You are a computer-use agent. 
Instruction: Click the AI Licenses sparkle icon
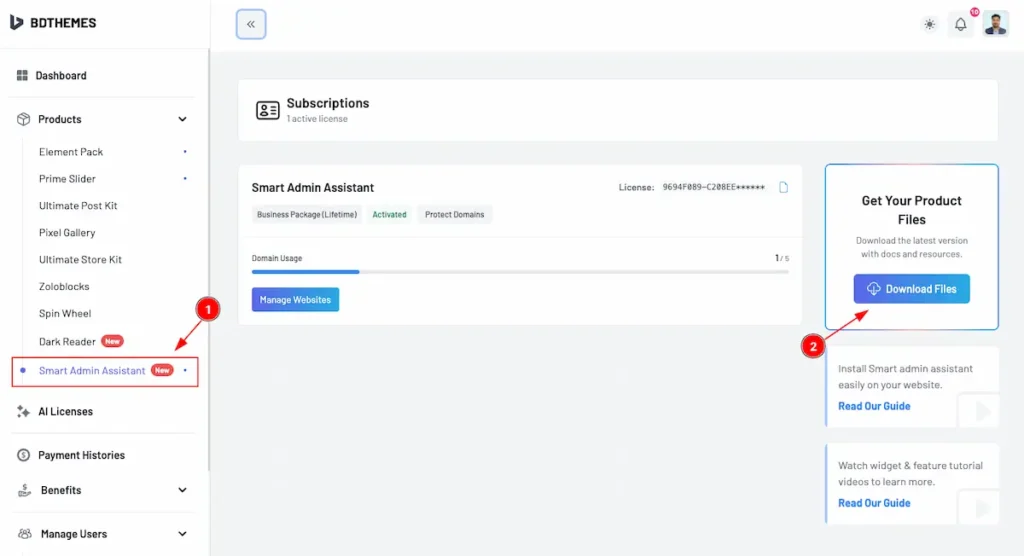pyautogui.click(x=24, y=411)
